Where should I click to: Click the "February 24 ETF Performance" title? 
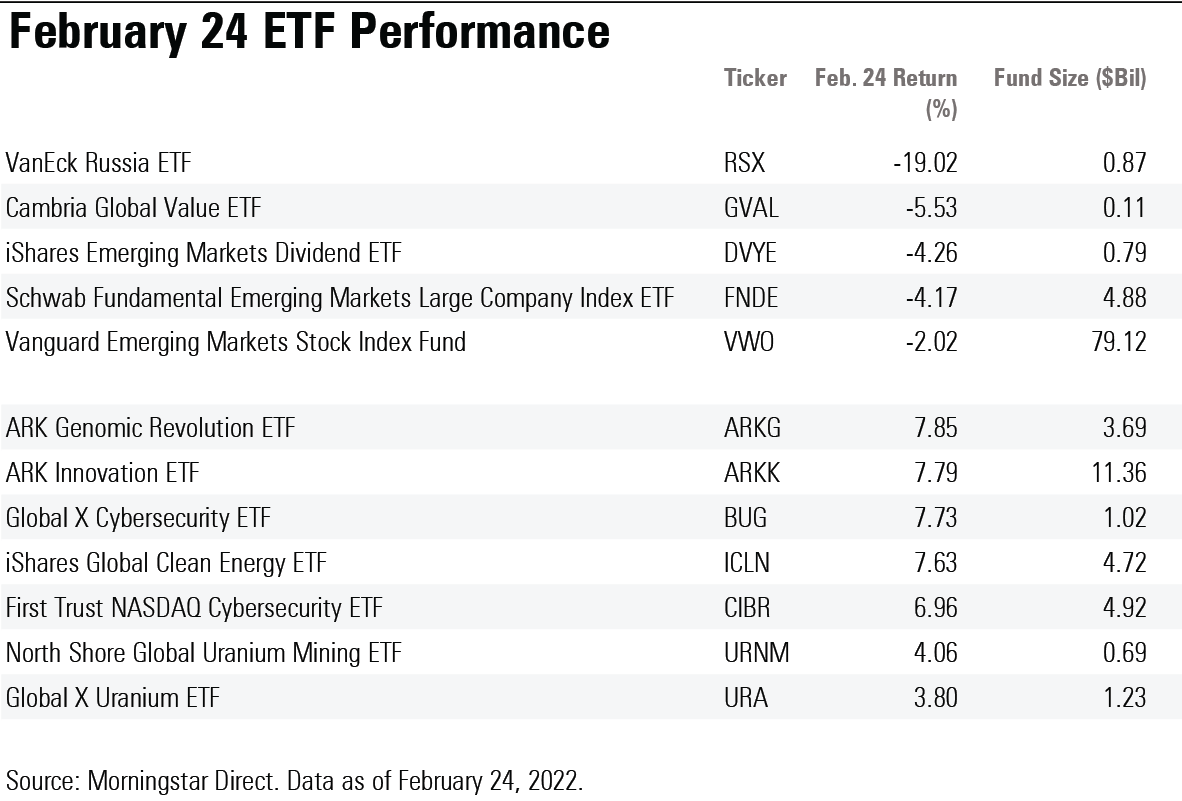[x=308, y=31]
